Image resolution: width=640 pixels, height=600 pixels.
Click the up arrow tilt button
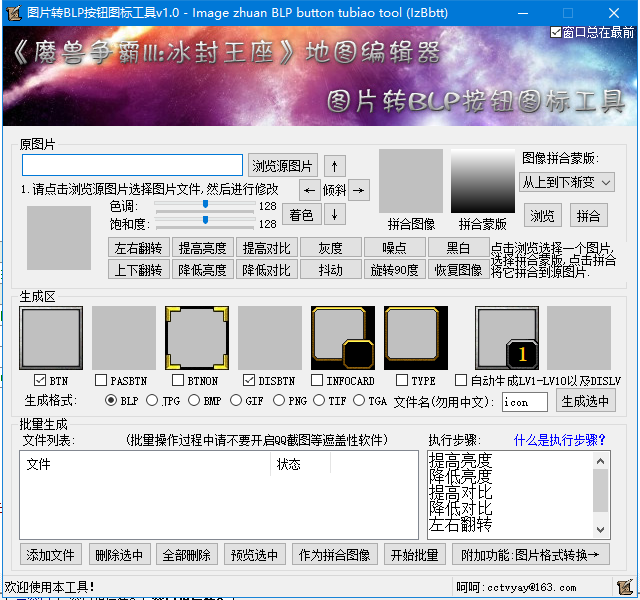335,166
